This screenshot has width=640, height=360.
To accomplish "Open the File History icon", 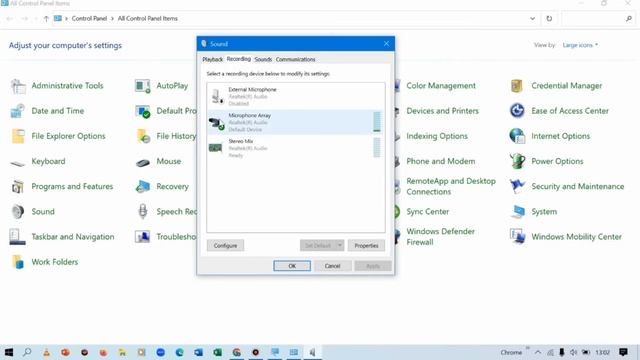I will click(143, 136).
